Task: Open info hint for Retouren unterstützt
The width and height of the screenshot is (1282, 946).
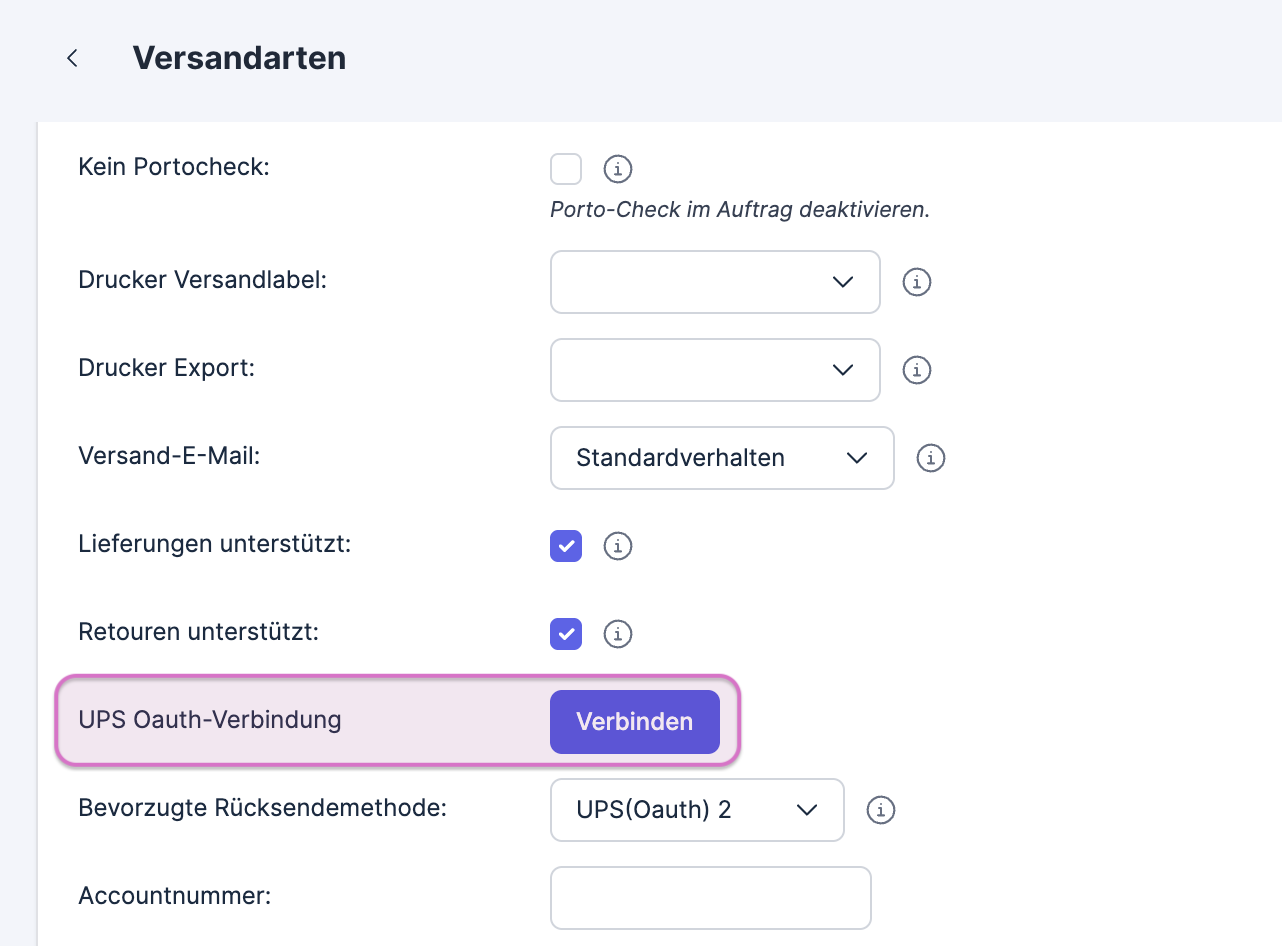Action: coord(618,634)
